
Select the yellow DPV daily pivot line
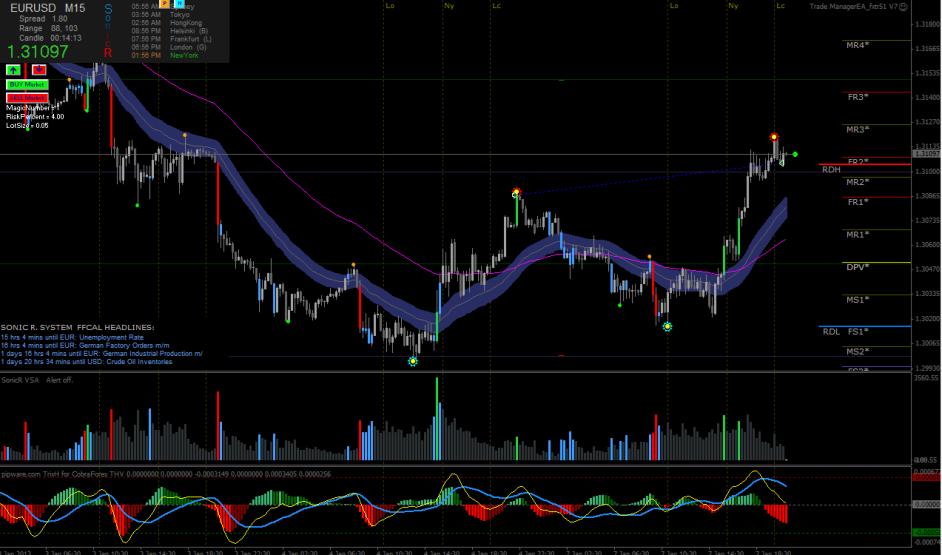(x=856, y=267)
